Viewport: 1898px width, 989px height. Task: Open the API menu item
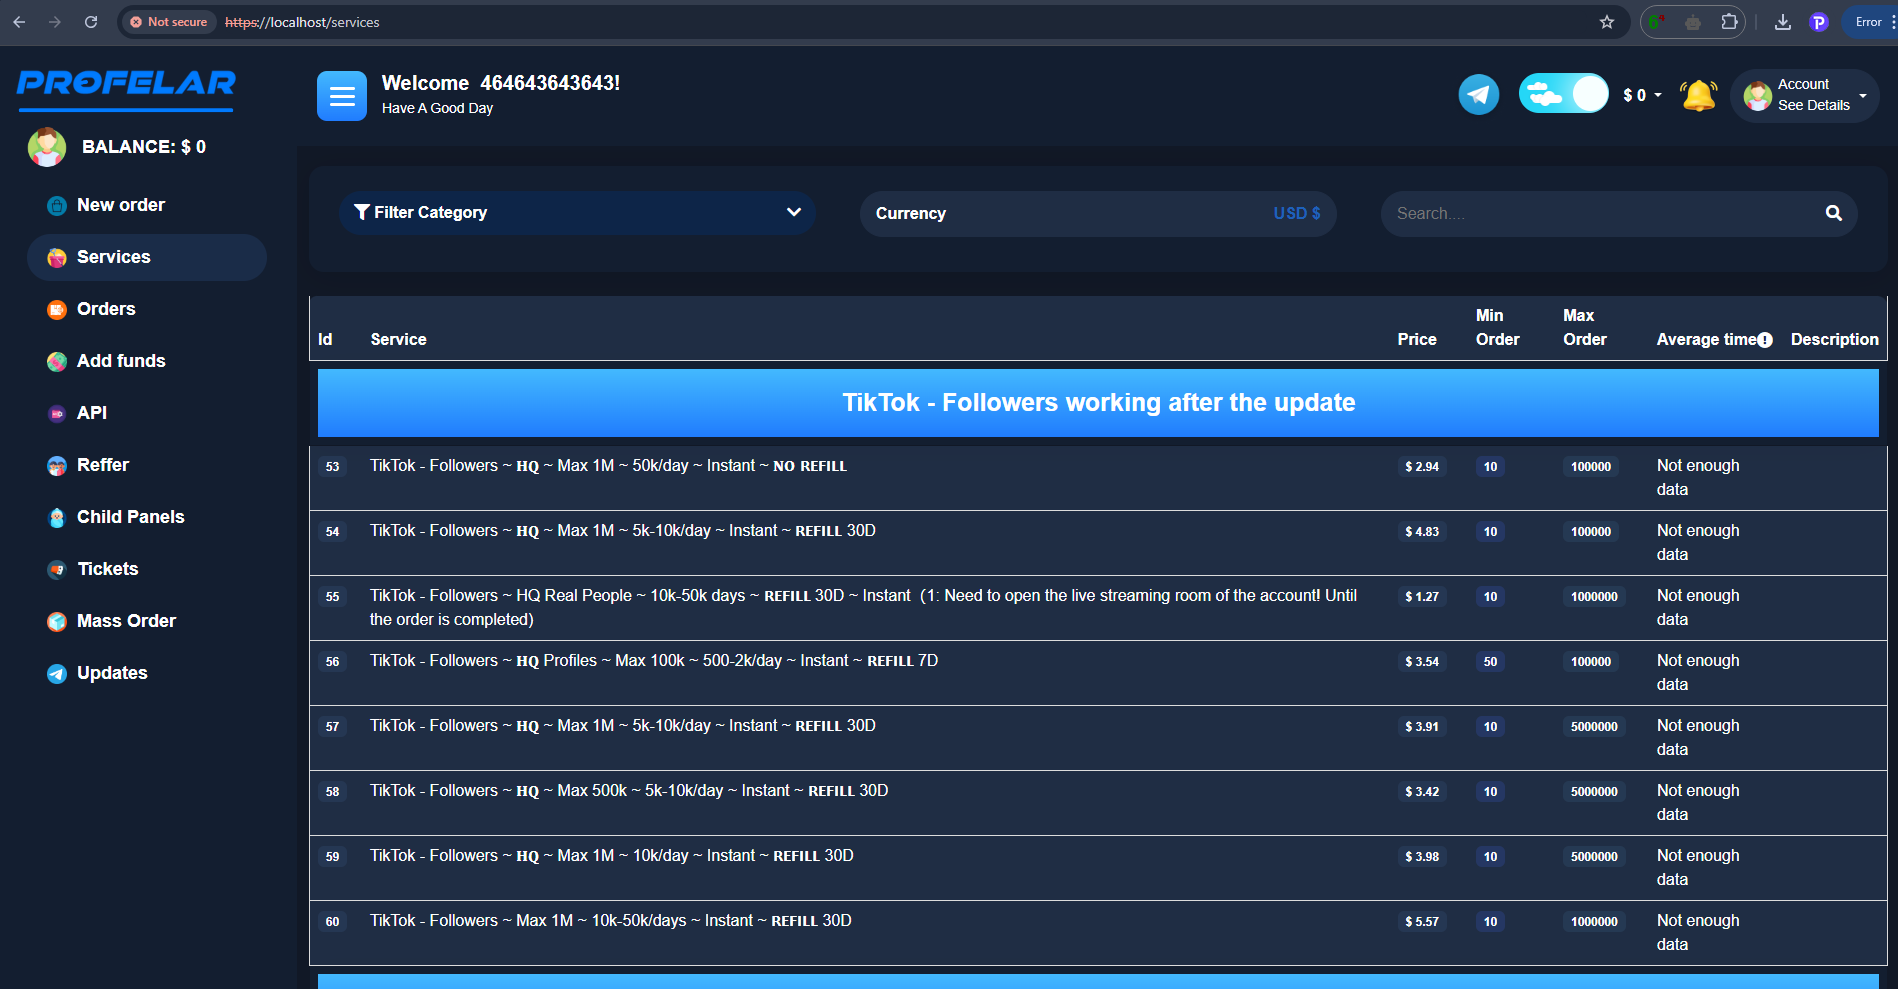coord(92,413)
